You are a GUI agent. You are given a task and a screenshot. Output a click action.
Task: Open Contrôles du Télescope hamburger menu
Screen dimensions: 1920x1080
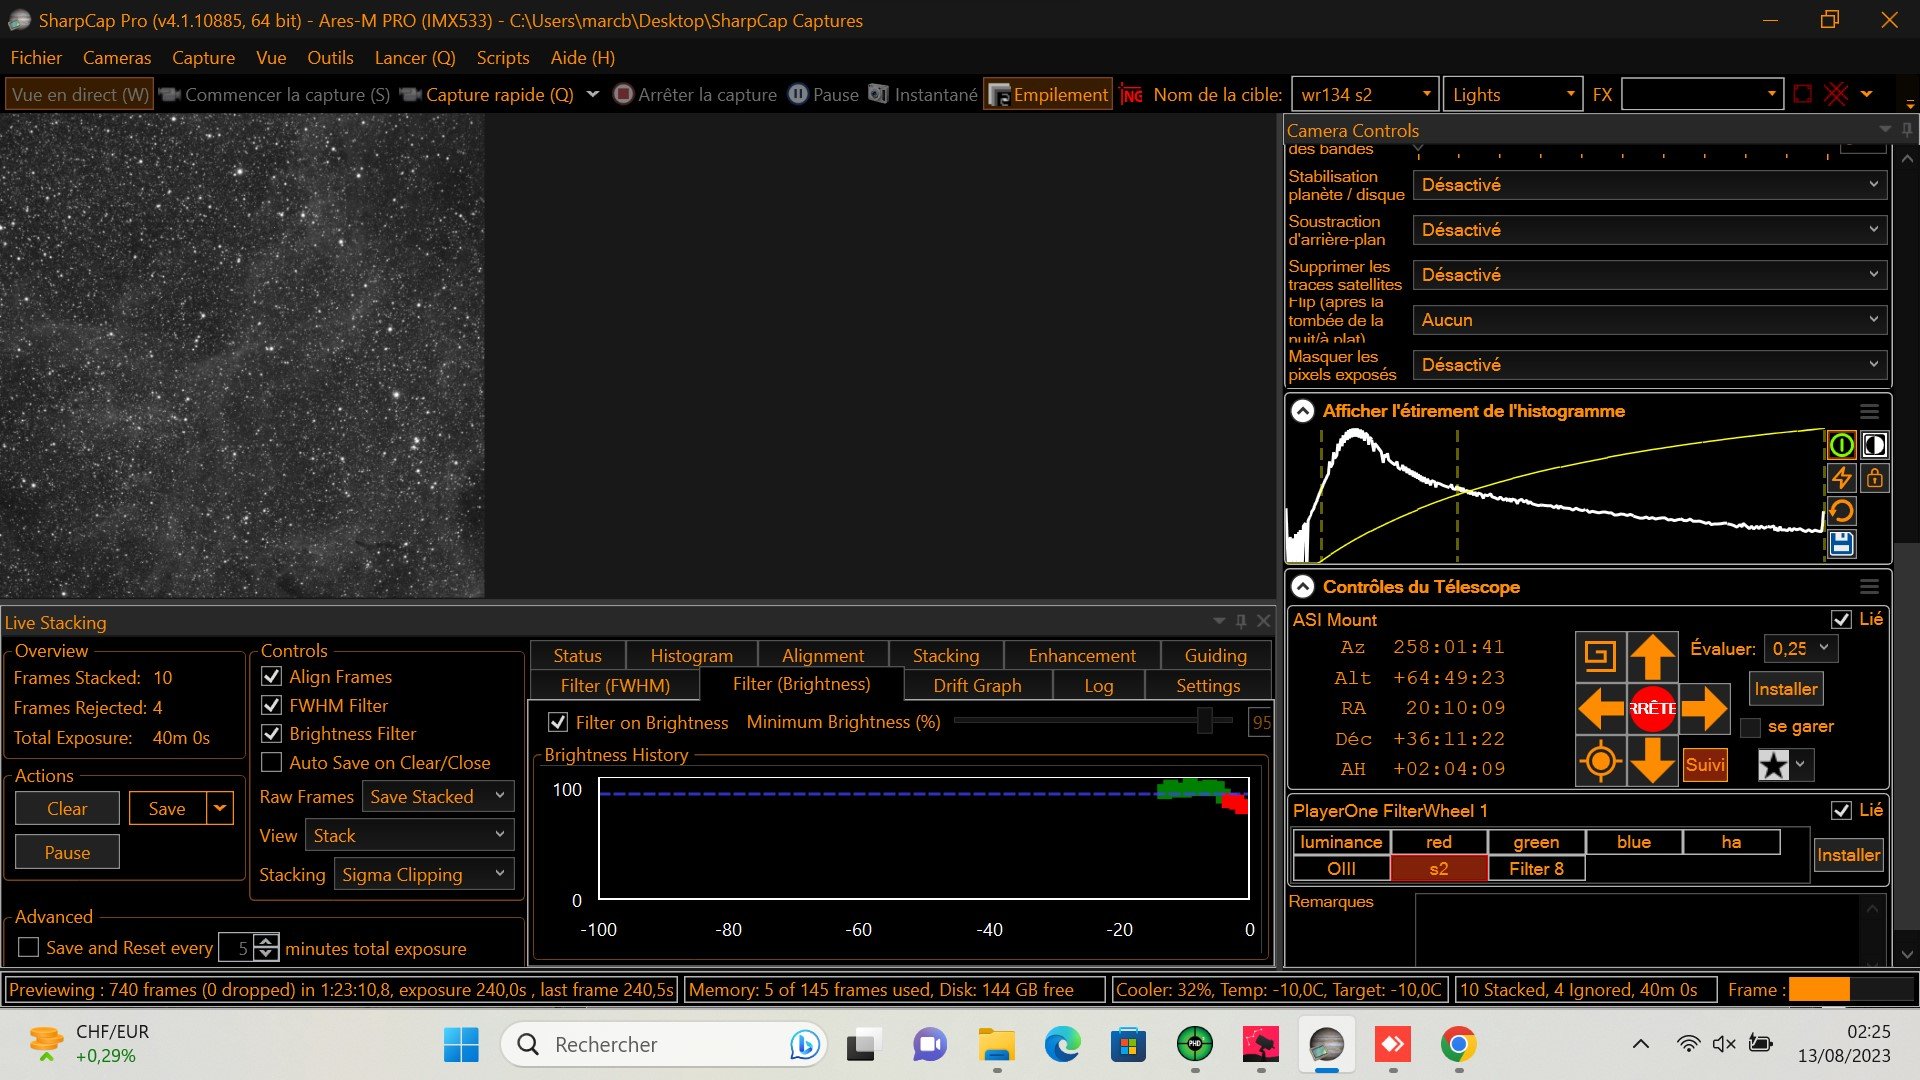point(1869,587)
